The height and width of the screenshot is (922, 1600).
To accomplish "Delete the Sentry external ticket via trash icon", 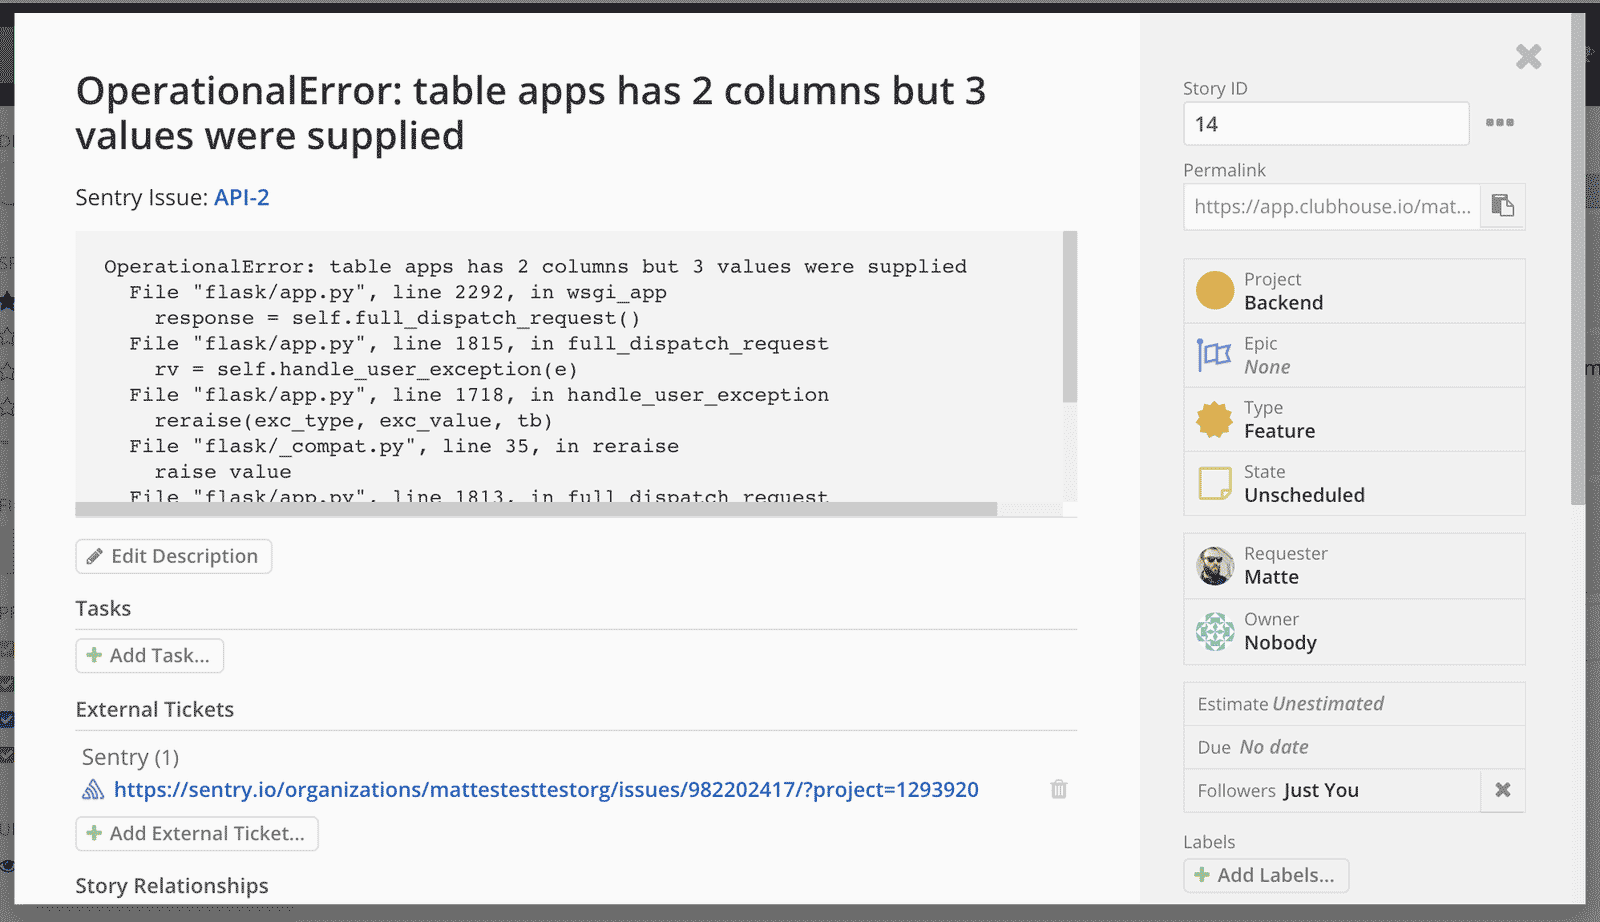I will [x=1058, y=789].
